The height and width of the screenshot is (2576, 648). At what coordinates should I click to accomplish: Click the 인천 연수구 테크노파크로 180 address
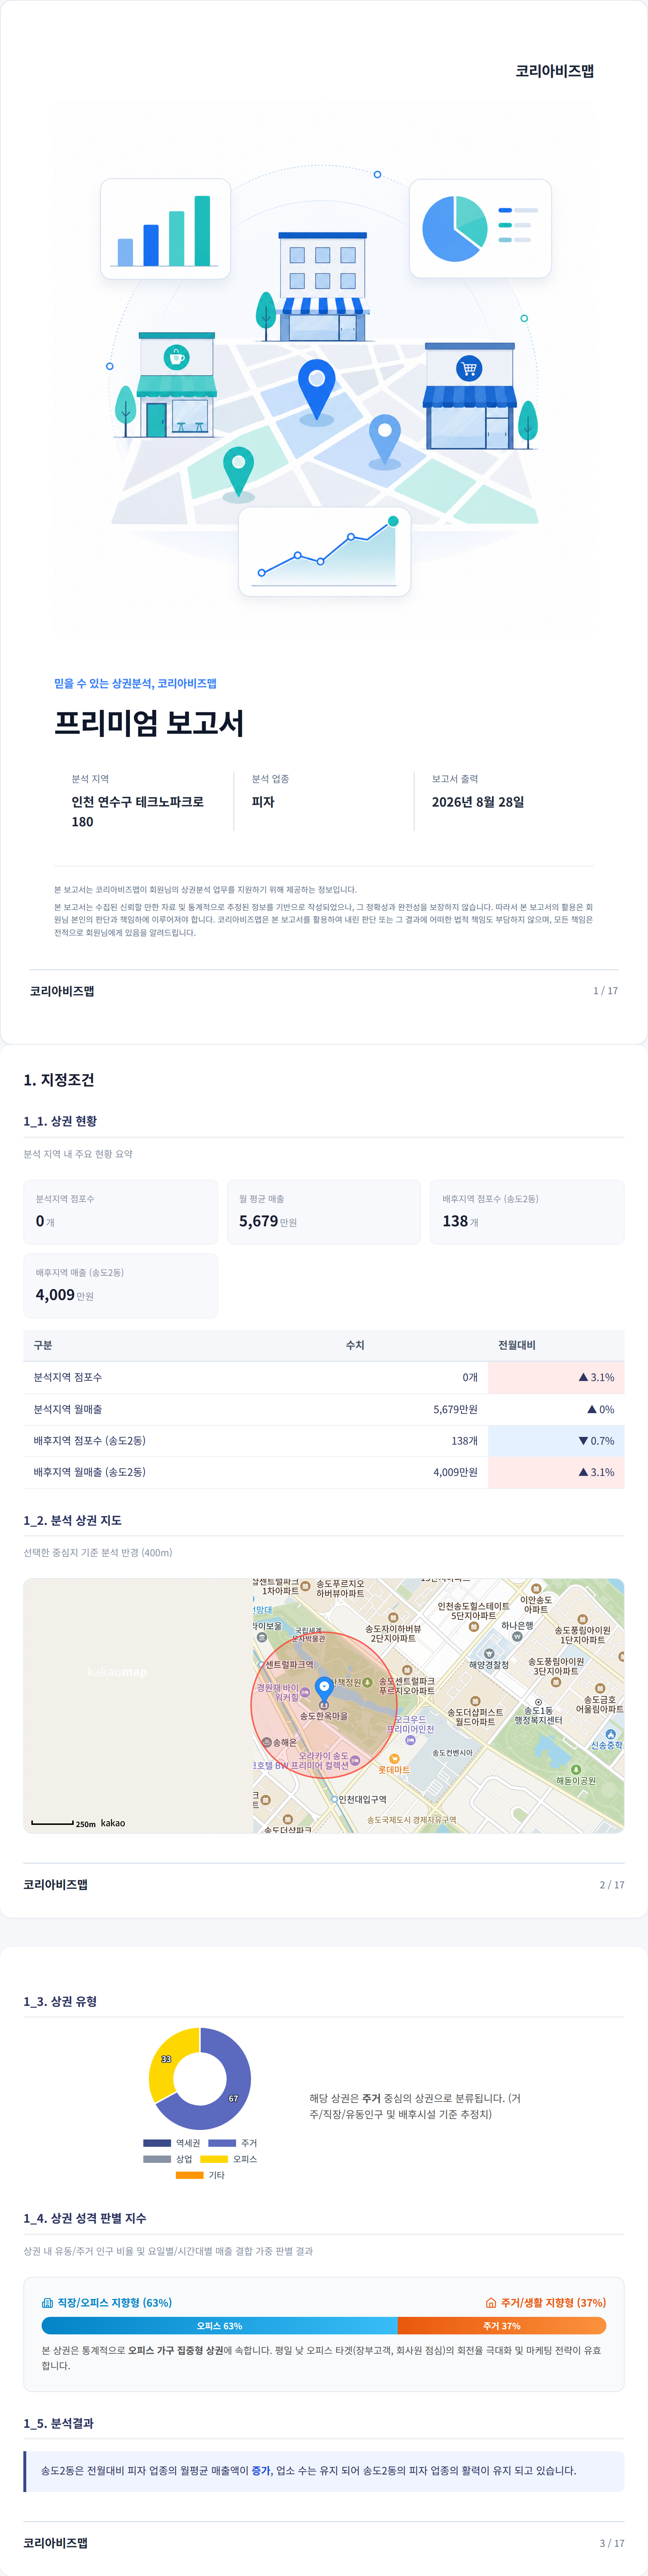(138, 812)
